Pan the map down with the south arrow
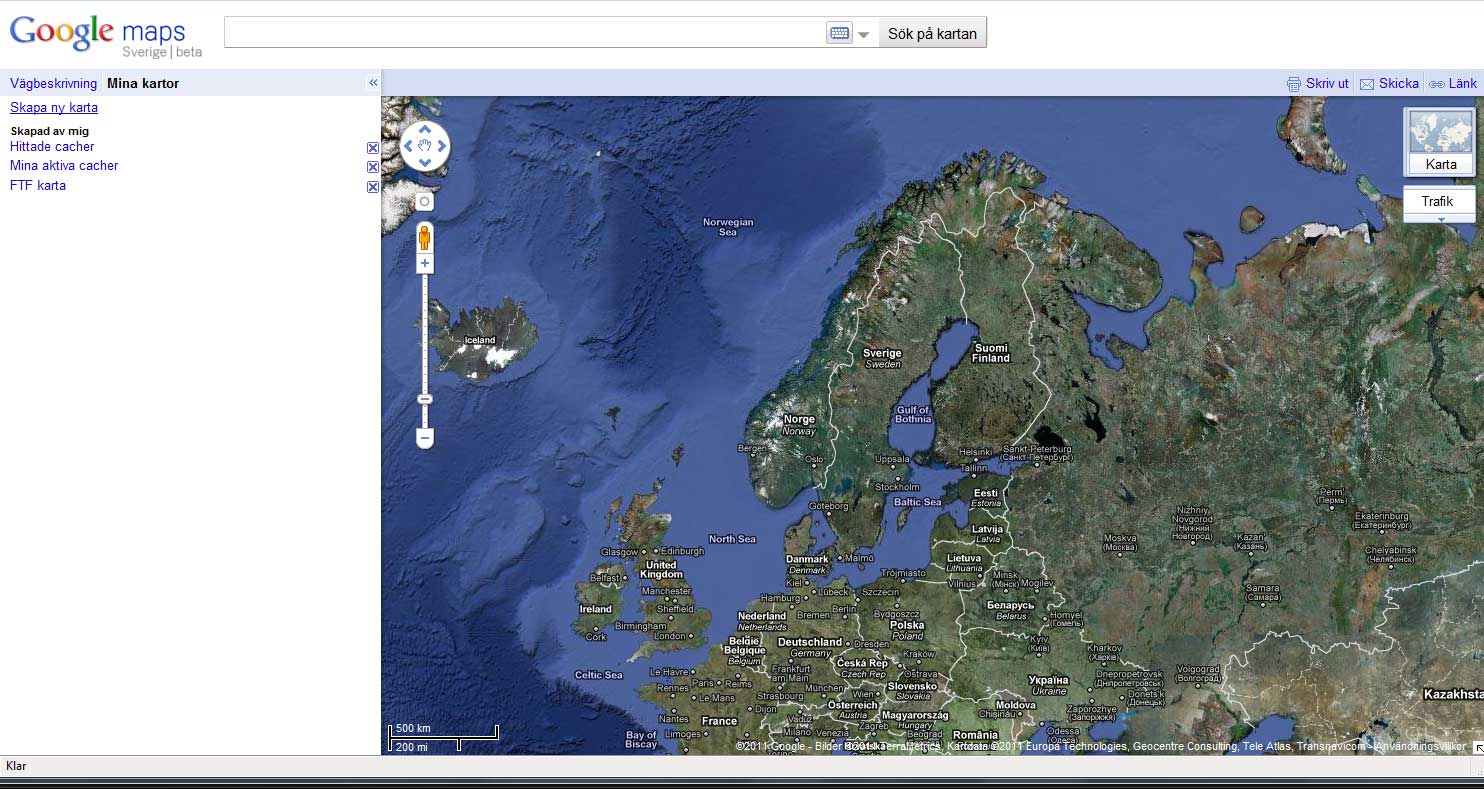The width and height of the screenshot is (1484, 789). point(425,164)
